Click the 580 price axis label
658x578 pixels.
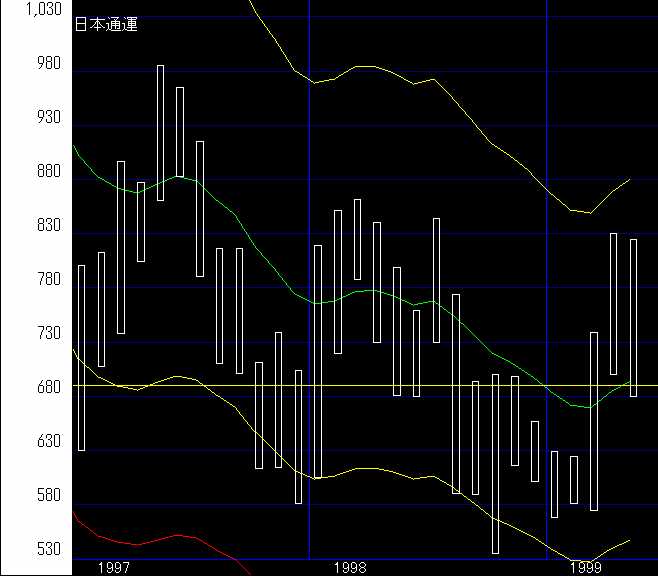pos(48,496)
